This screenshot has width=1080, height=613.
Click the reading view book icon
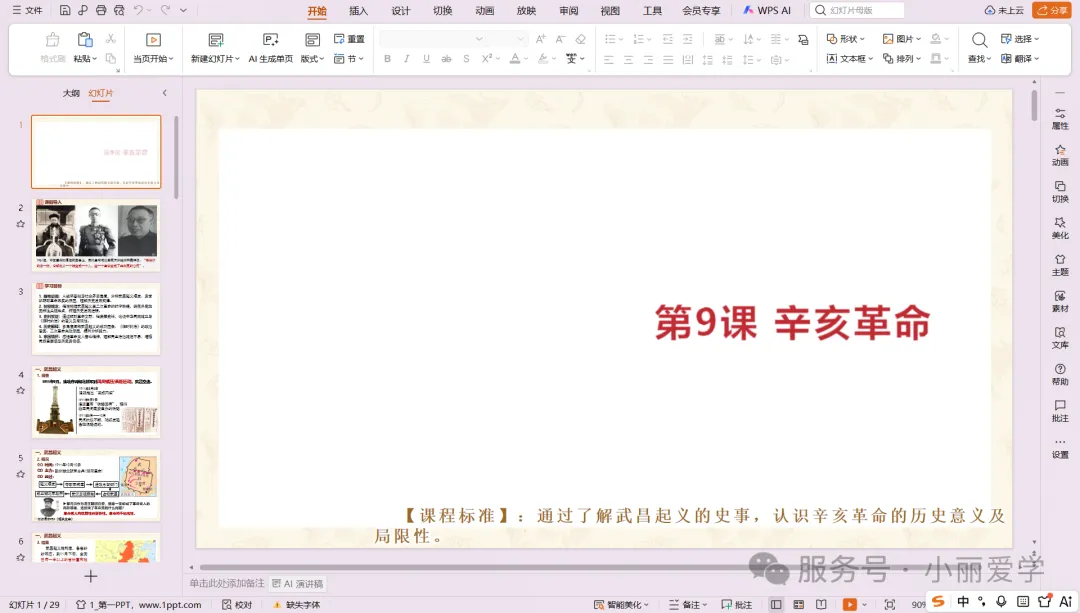click(x=821, y=605)
